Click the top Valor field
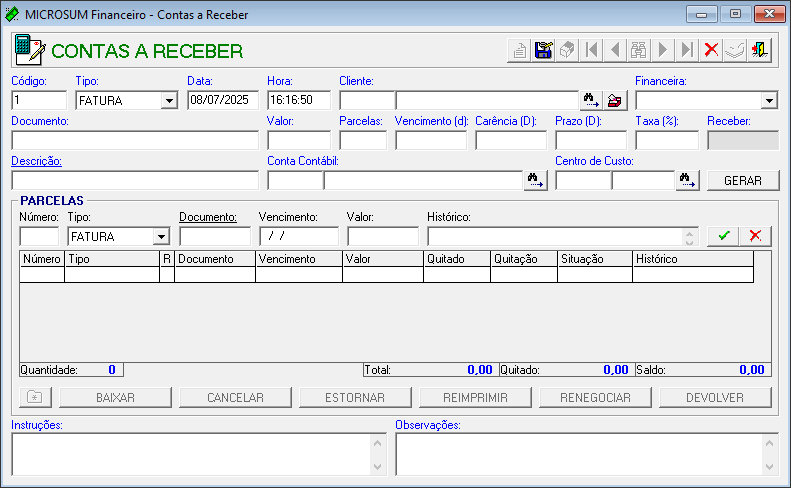791x488 pixels. pyautogui.click(x=299, y=140)
